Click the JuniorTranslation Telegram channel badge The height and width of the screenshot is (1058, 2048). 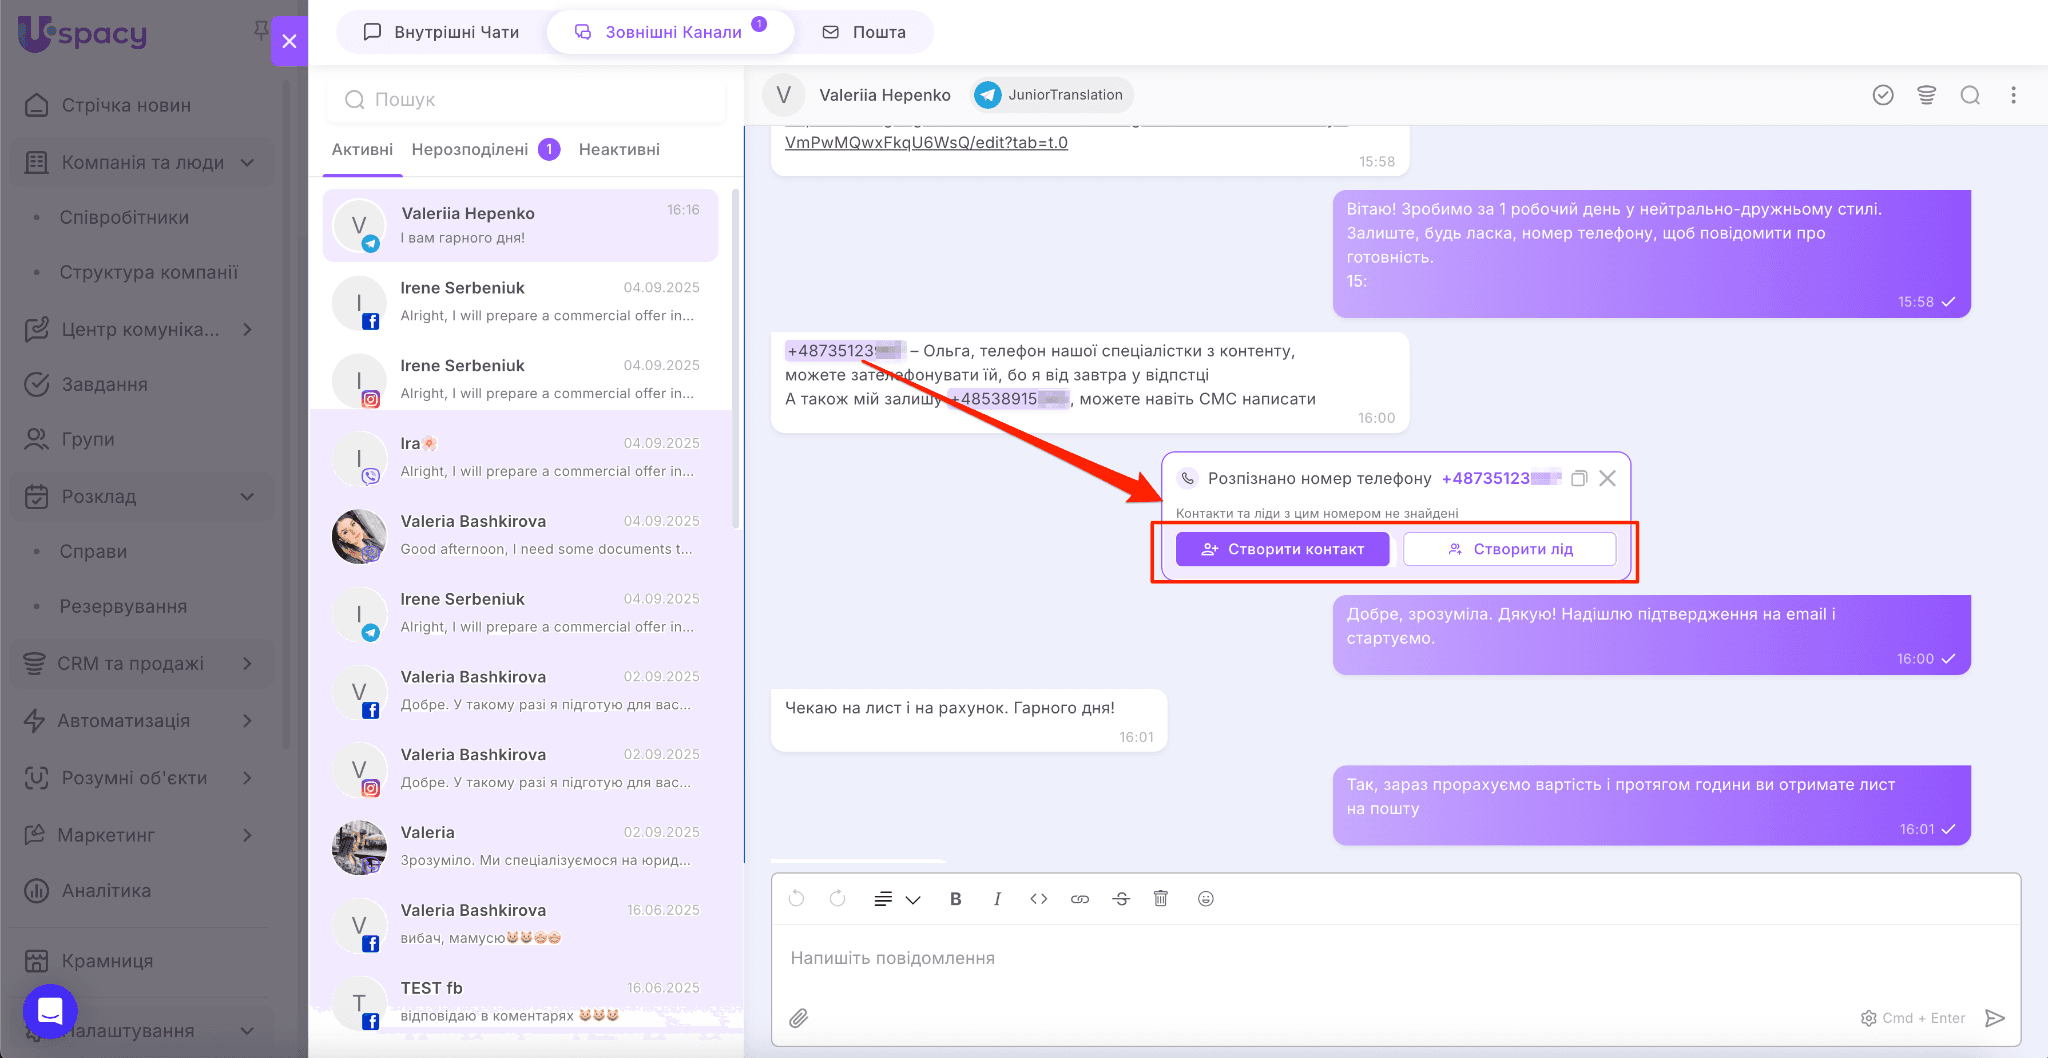pyautogui.click(x=1051, y=95)
